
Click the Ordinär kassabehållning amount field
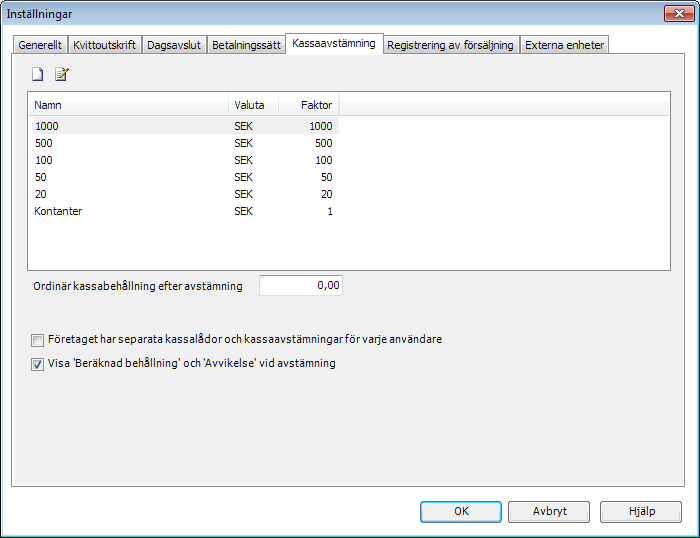[x=301, y=285]
